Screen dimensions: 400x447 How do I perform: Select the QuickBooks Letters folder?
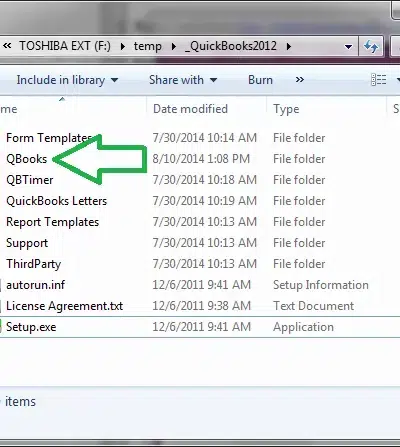(57, 201)
